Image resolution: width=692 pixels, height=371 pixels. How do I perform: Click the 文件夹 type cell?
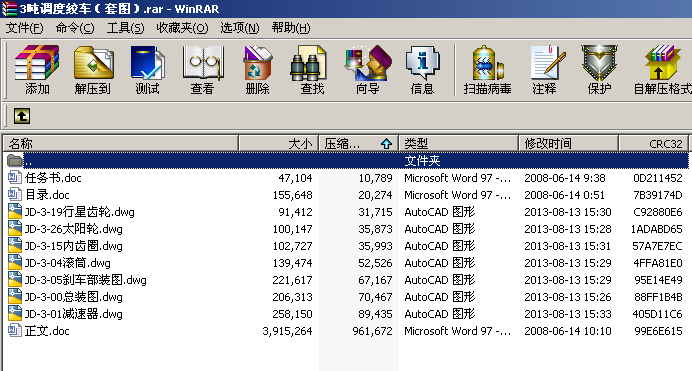(x=422, y=161)
